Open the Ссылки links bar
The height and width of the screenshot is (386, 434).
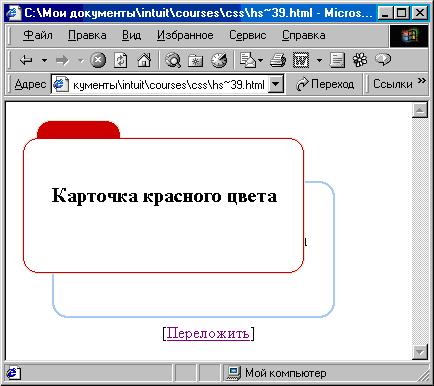pos(392,84)
